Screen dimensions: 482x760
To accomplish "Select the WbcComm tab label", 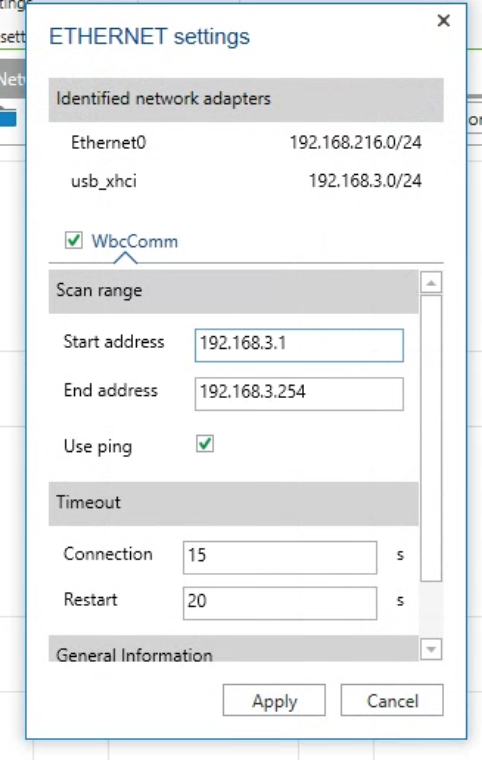I will [x=135, y=241].
